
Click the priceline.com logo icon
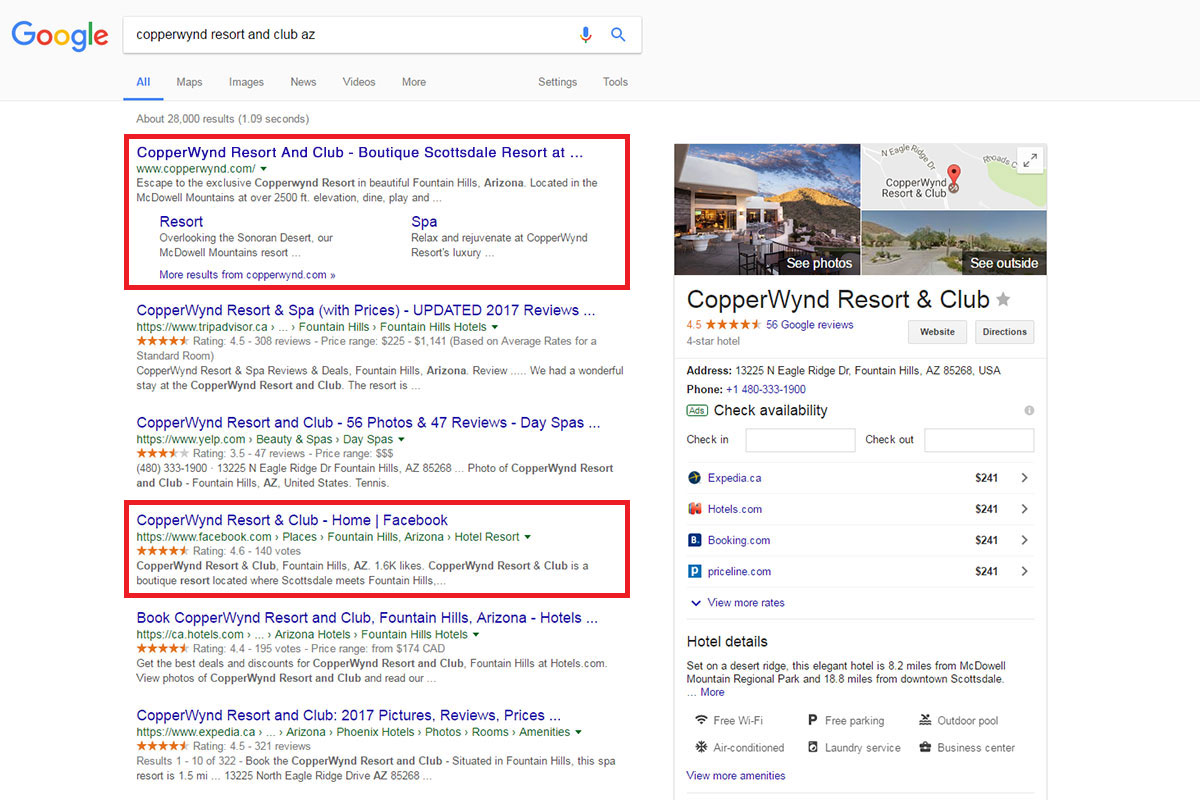pos(695,571)
